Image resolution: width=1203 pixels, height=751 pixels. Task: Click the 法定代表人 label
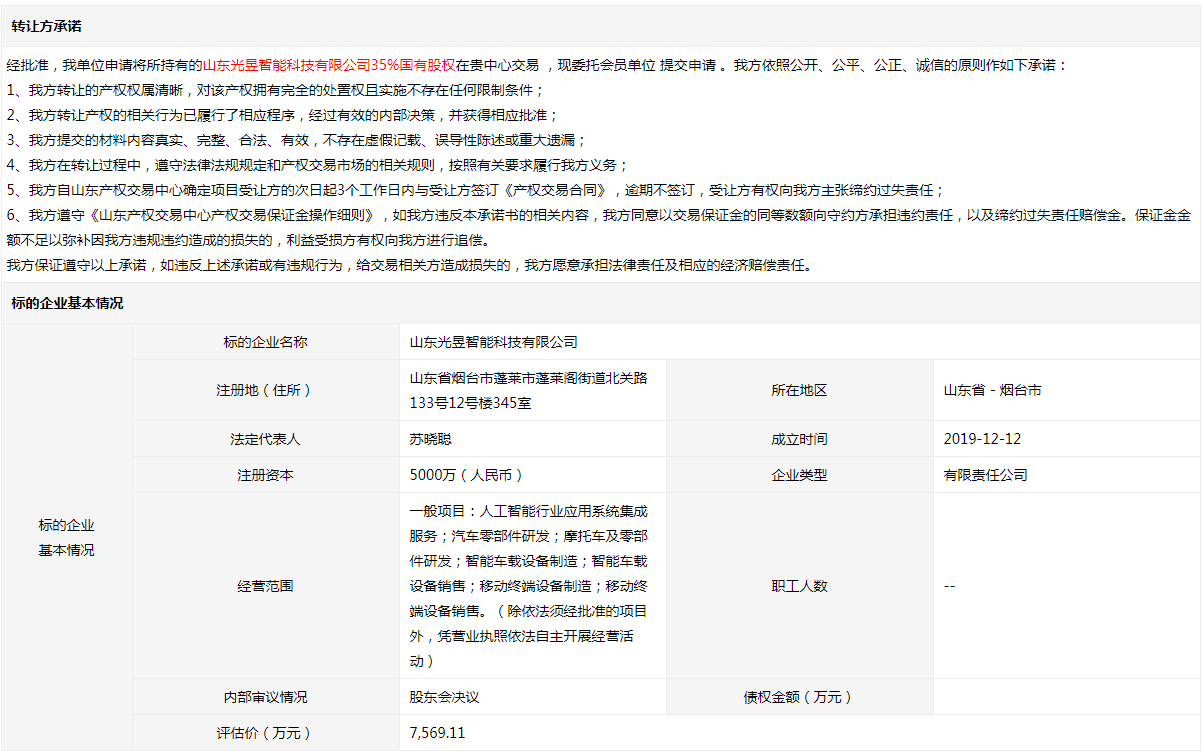[x=265, y=439]
